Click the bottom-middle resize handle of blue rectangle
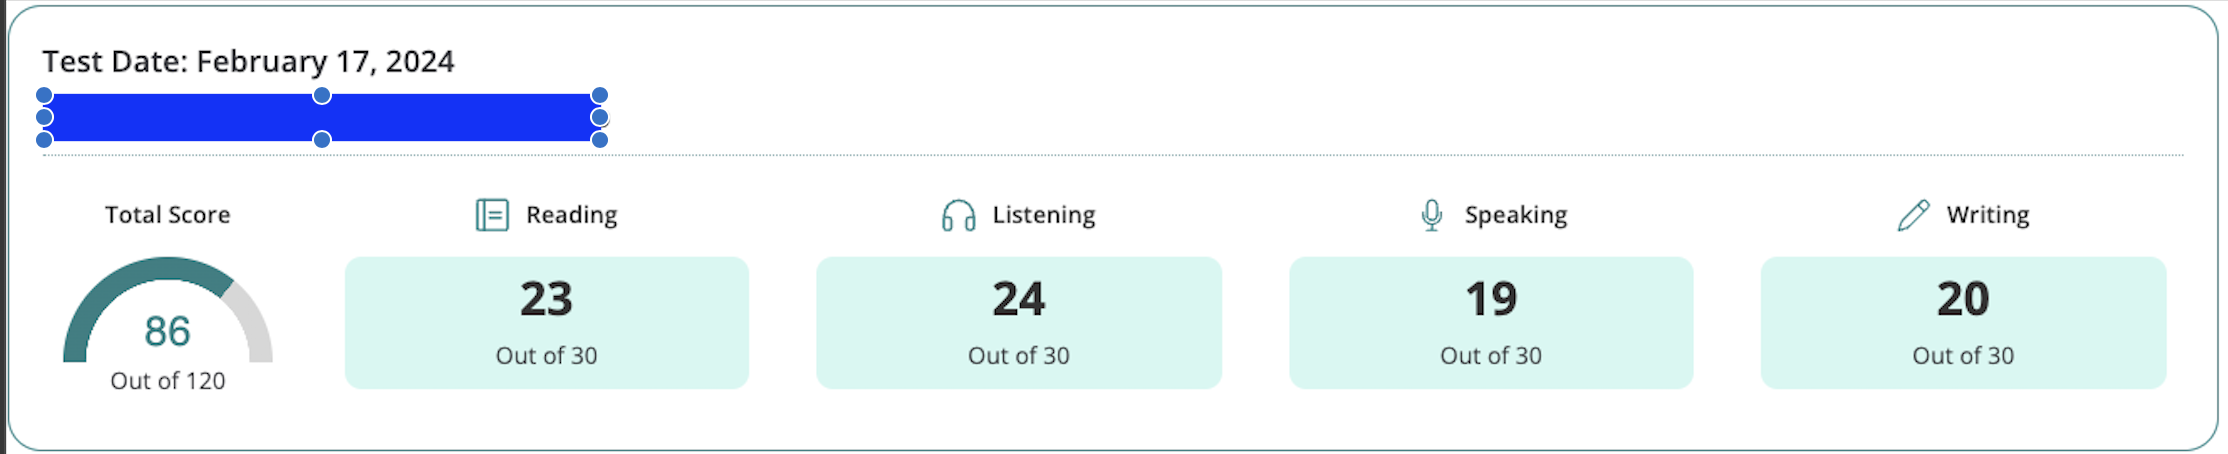 [x=322, y=140]
